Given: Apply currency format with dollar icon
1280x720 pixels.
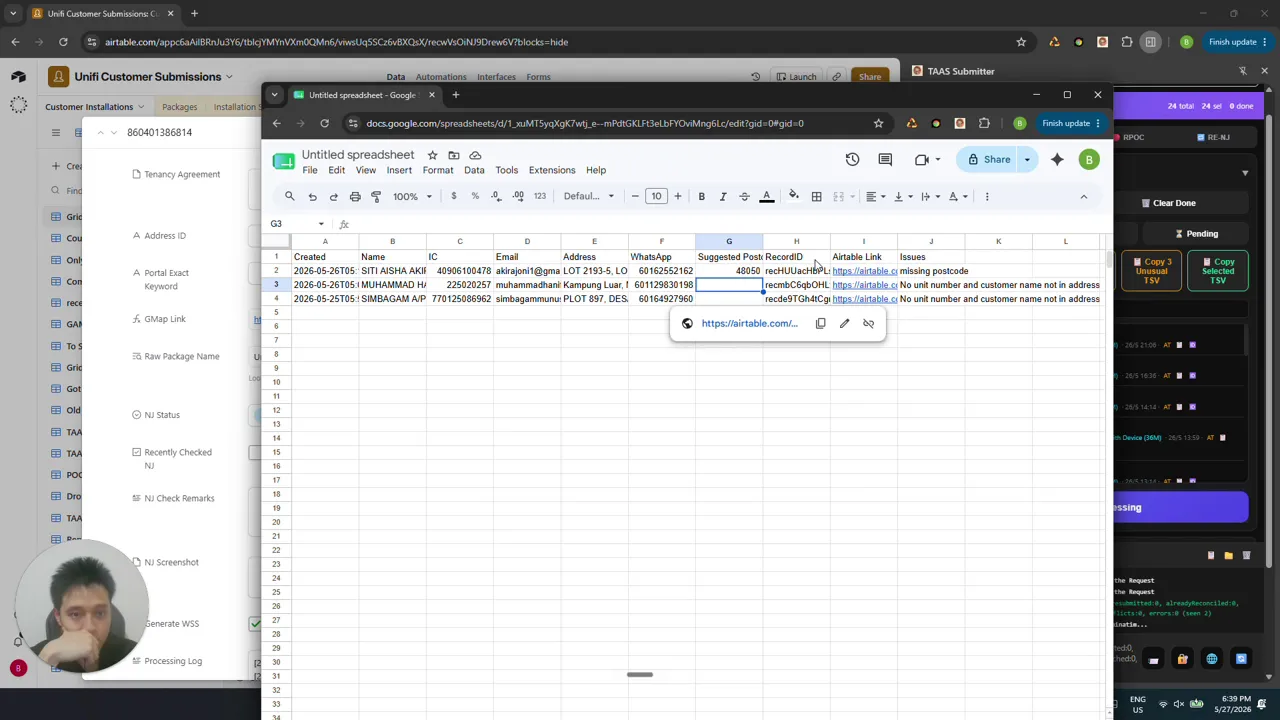Looking at the screenshot, I should pyautogui.click(x=453, y=196).
